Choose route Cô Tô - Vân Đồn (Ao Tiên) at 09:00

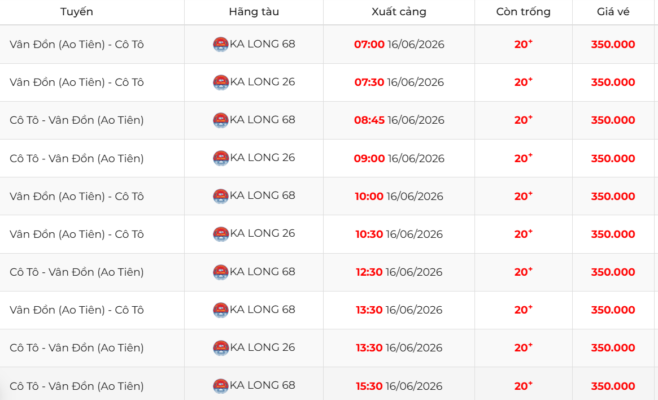pos(77,158)
